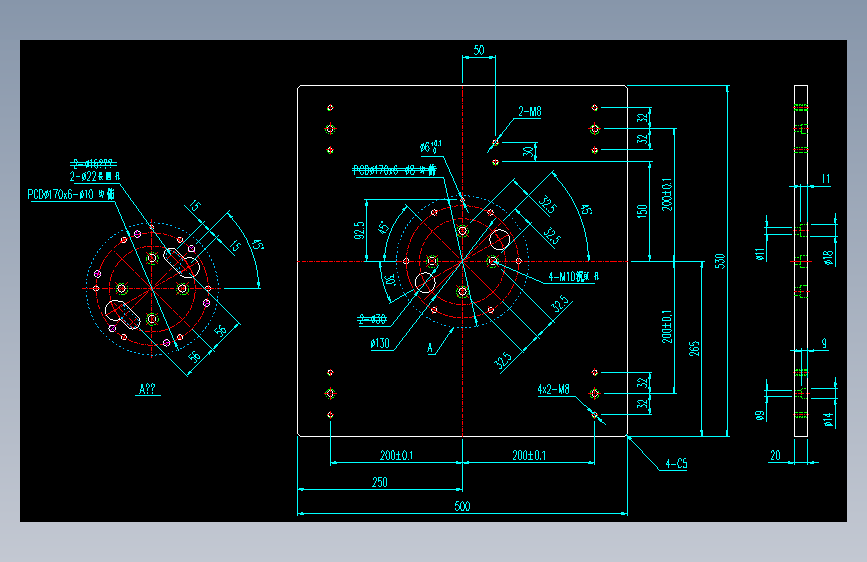Select the 20 thickness dimension in side view
Viewport: 867px width, 562px height.
775,455
